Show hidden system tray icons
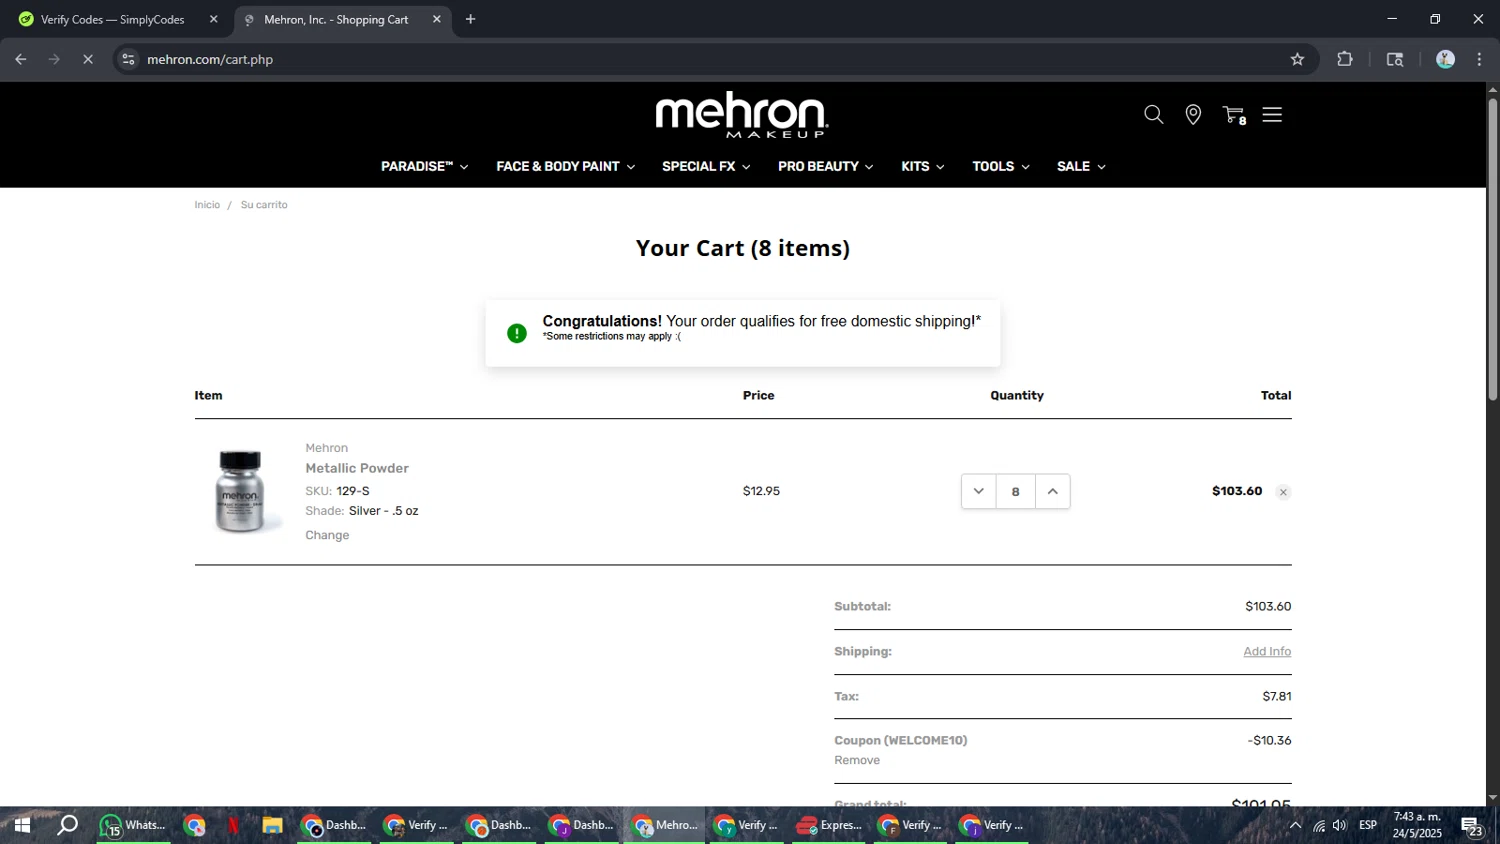 (x=1295, y=825)
